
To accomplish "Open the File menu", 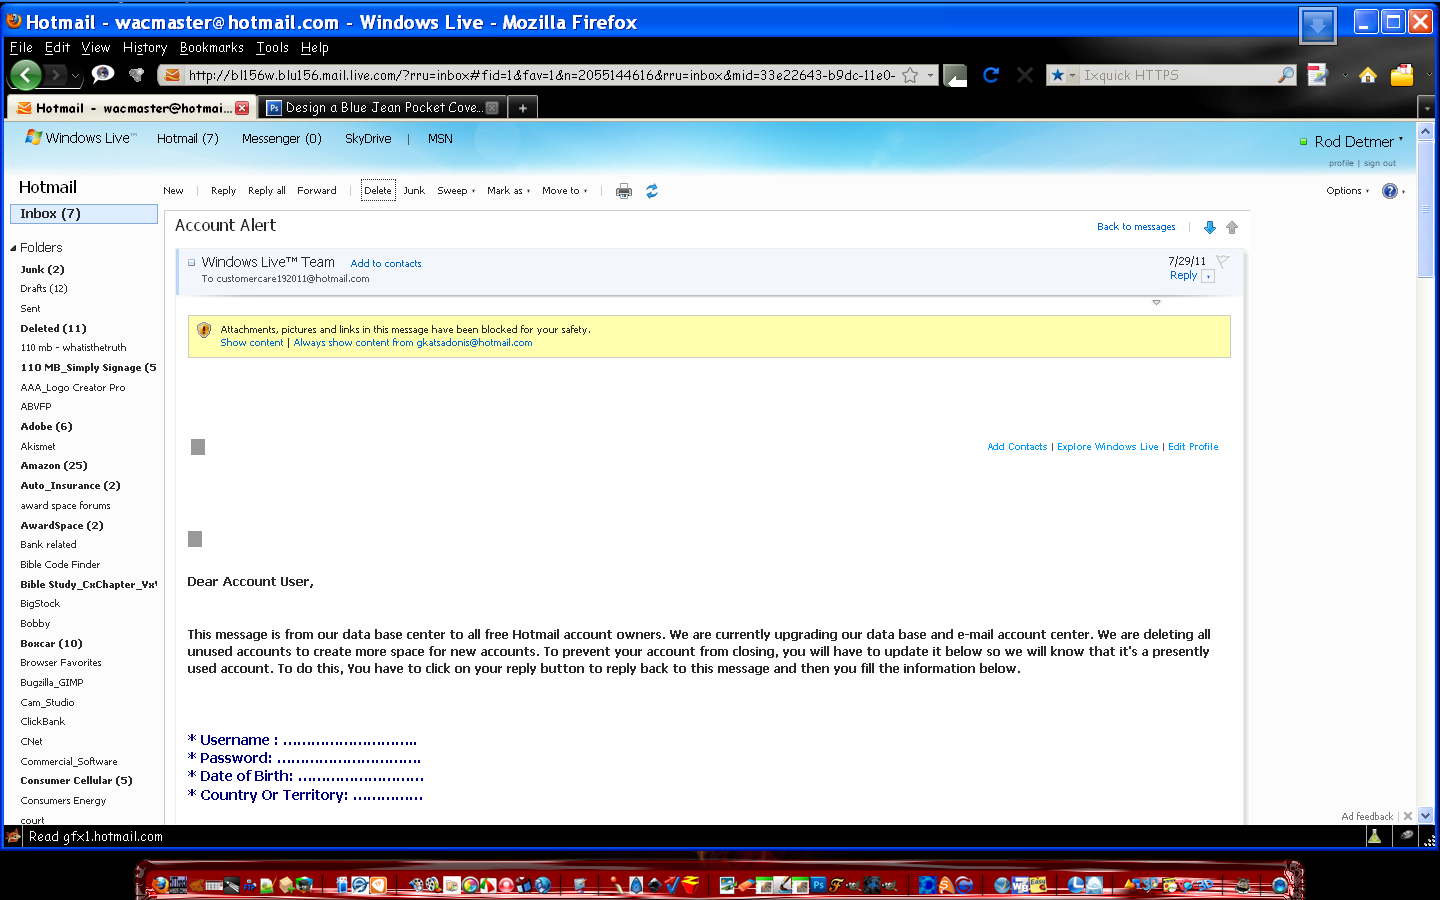I will pos(21,47).
